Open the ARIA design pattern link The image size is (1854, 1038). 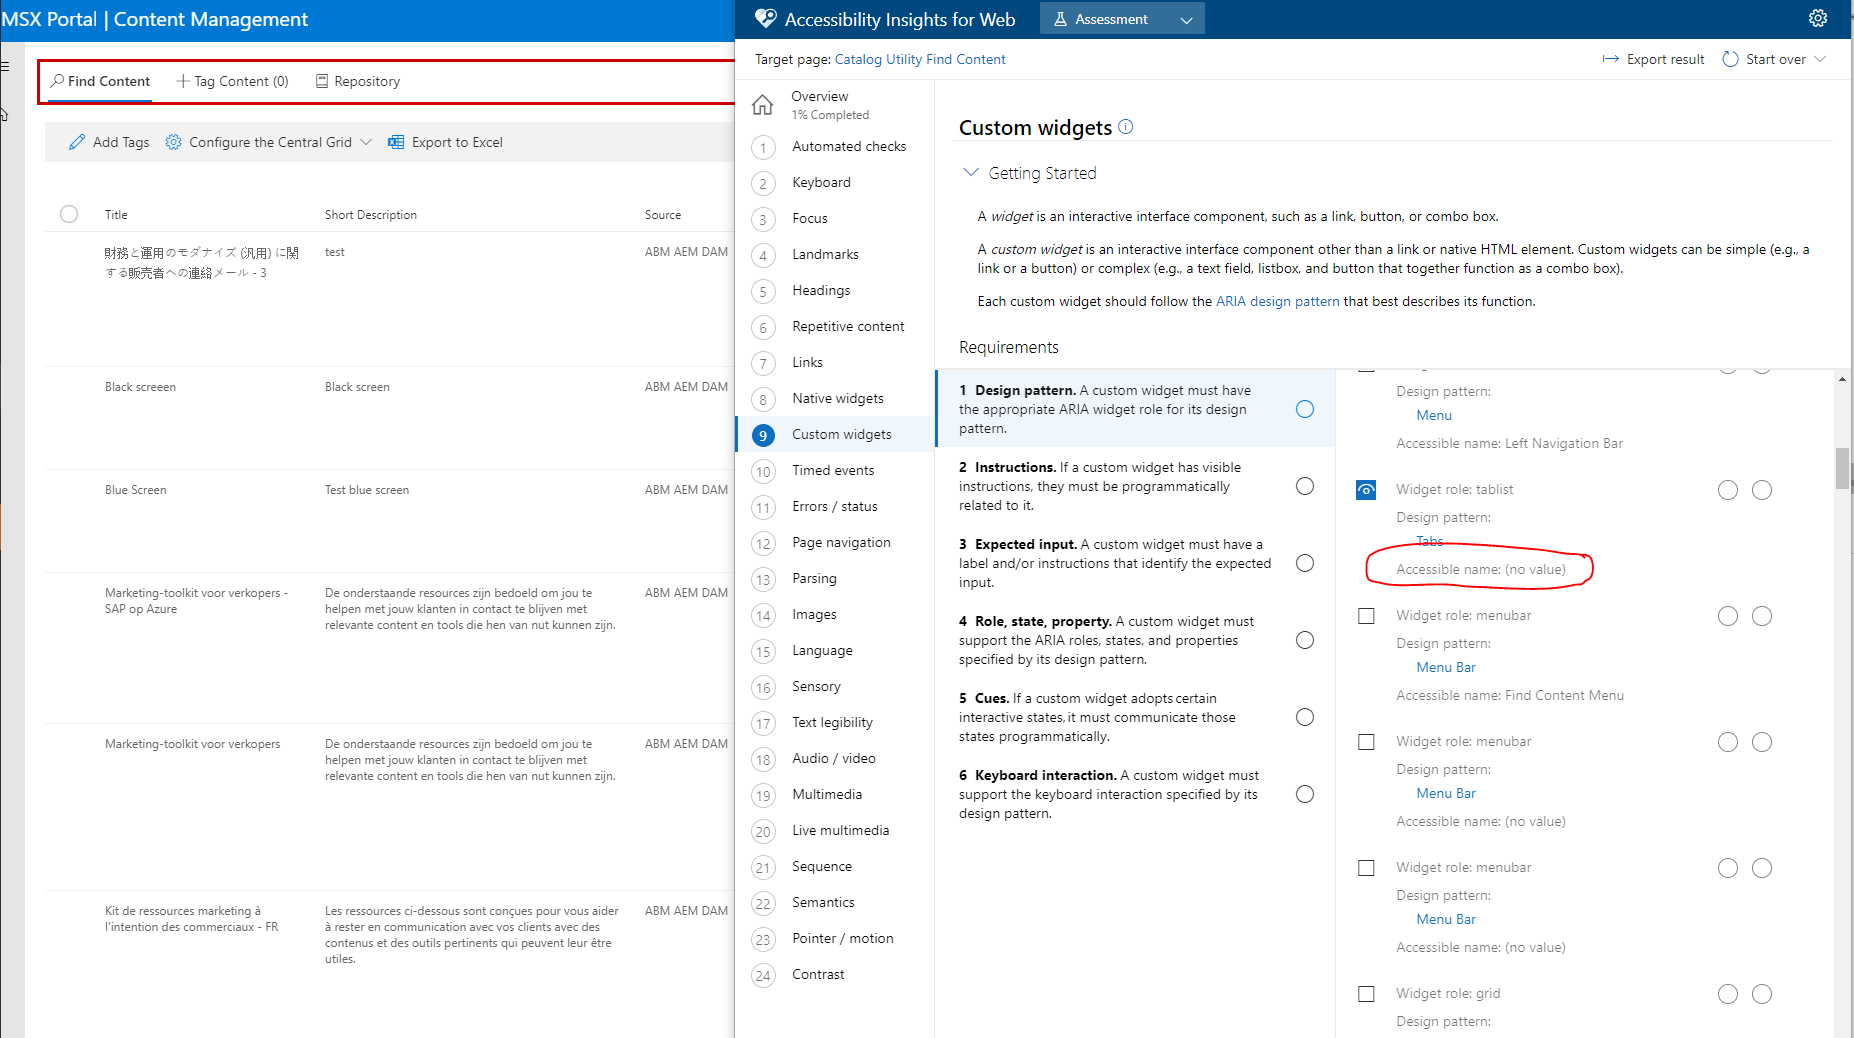coord(1277,301)
